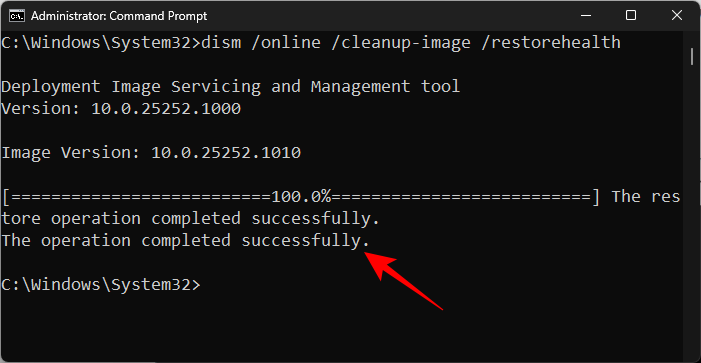This screenshot has height=363, width=701.
Task: Open the Command Prompt system menu icon
Action: coord(17,16)
